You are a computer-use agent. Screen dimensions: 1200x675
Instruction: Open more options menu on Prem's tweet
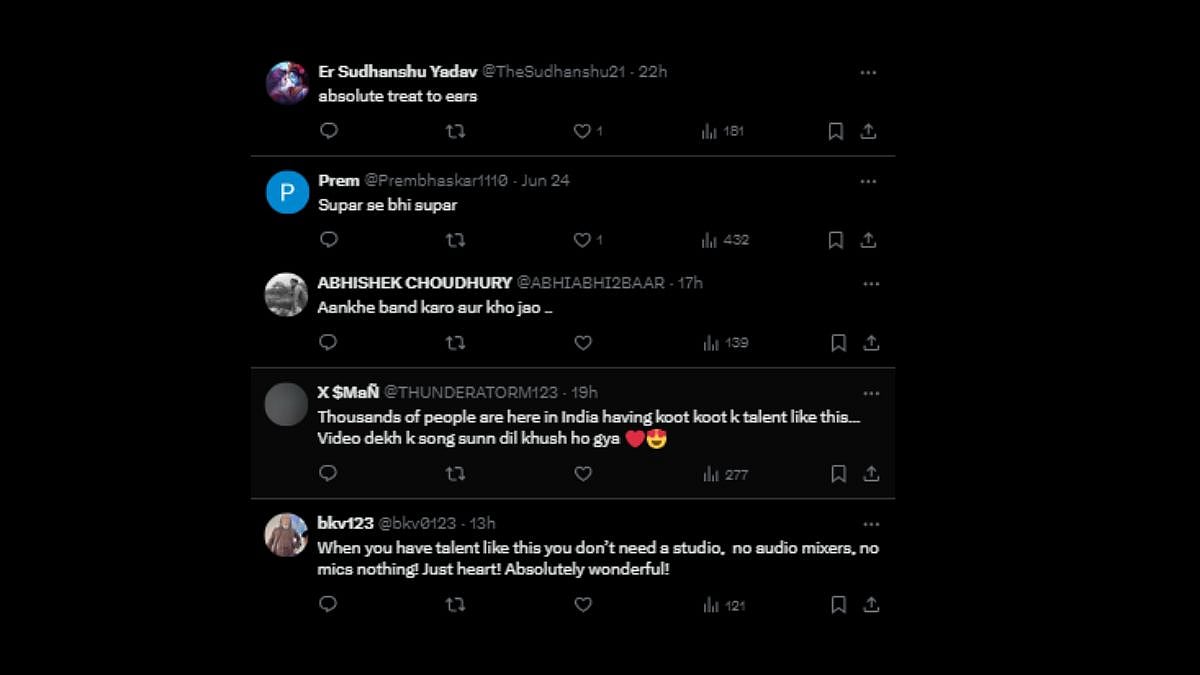868,181
